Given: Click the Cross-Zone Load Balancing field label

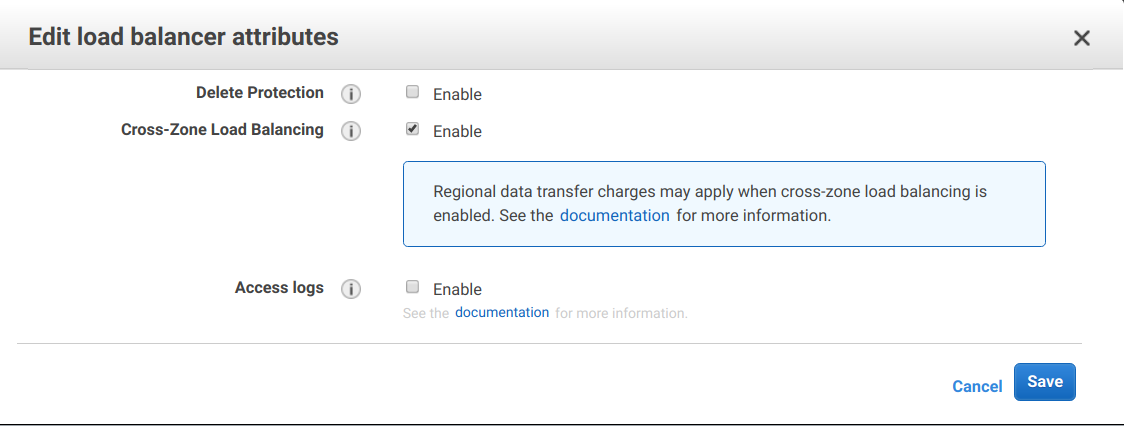Looking at the screenshot, I should (x=222, y=130).
